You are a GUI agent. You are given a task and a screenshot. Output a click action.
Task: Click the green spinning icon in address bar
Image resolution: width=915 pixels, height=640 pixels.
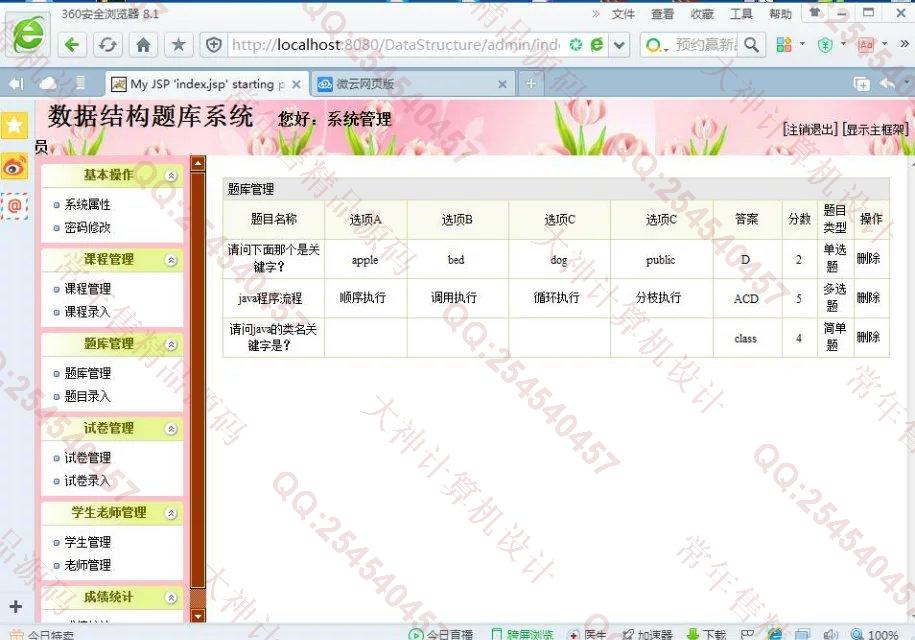click(x=576, y=44)
